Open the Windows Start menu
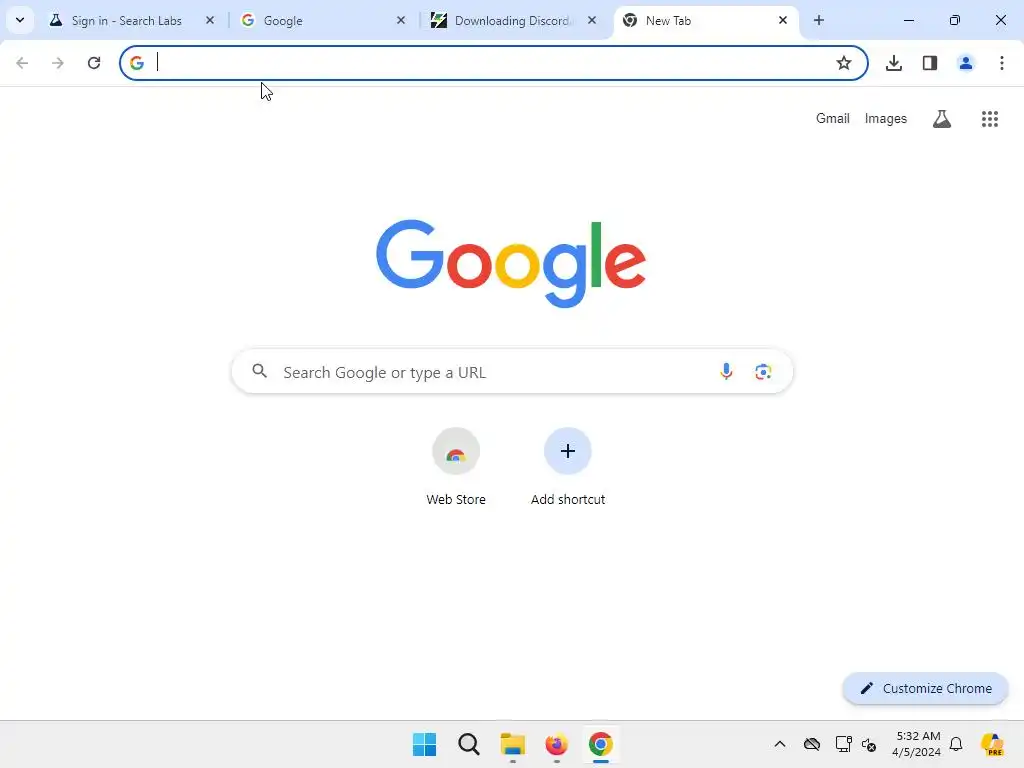Image resolution: width=1024 pixels, height=768 pixels. pyautogui.click(x=424, y=744)
